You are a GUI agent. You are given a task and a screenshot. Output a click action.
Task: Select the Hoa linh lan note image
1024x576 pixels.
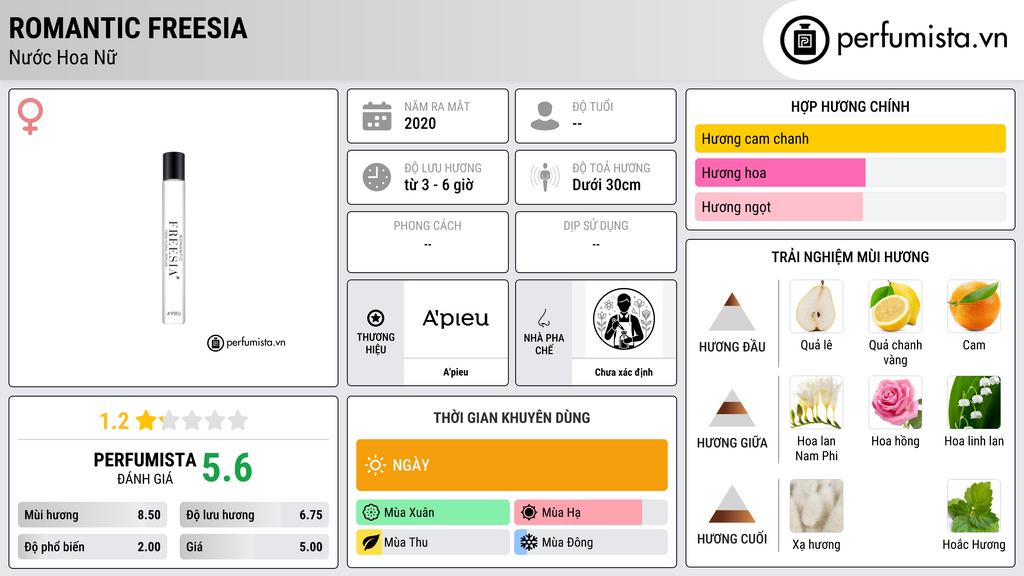pos(974,402)
